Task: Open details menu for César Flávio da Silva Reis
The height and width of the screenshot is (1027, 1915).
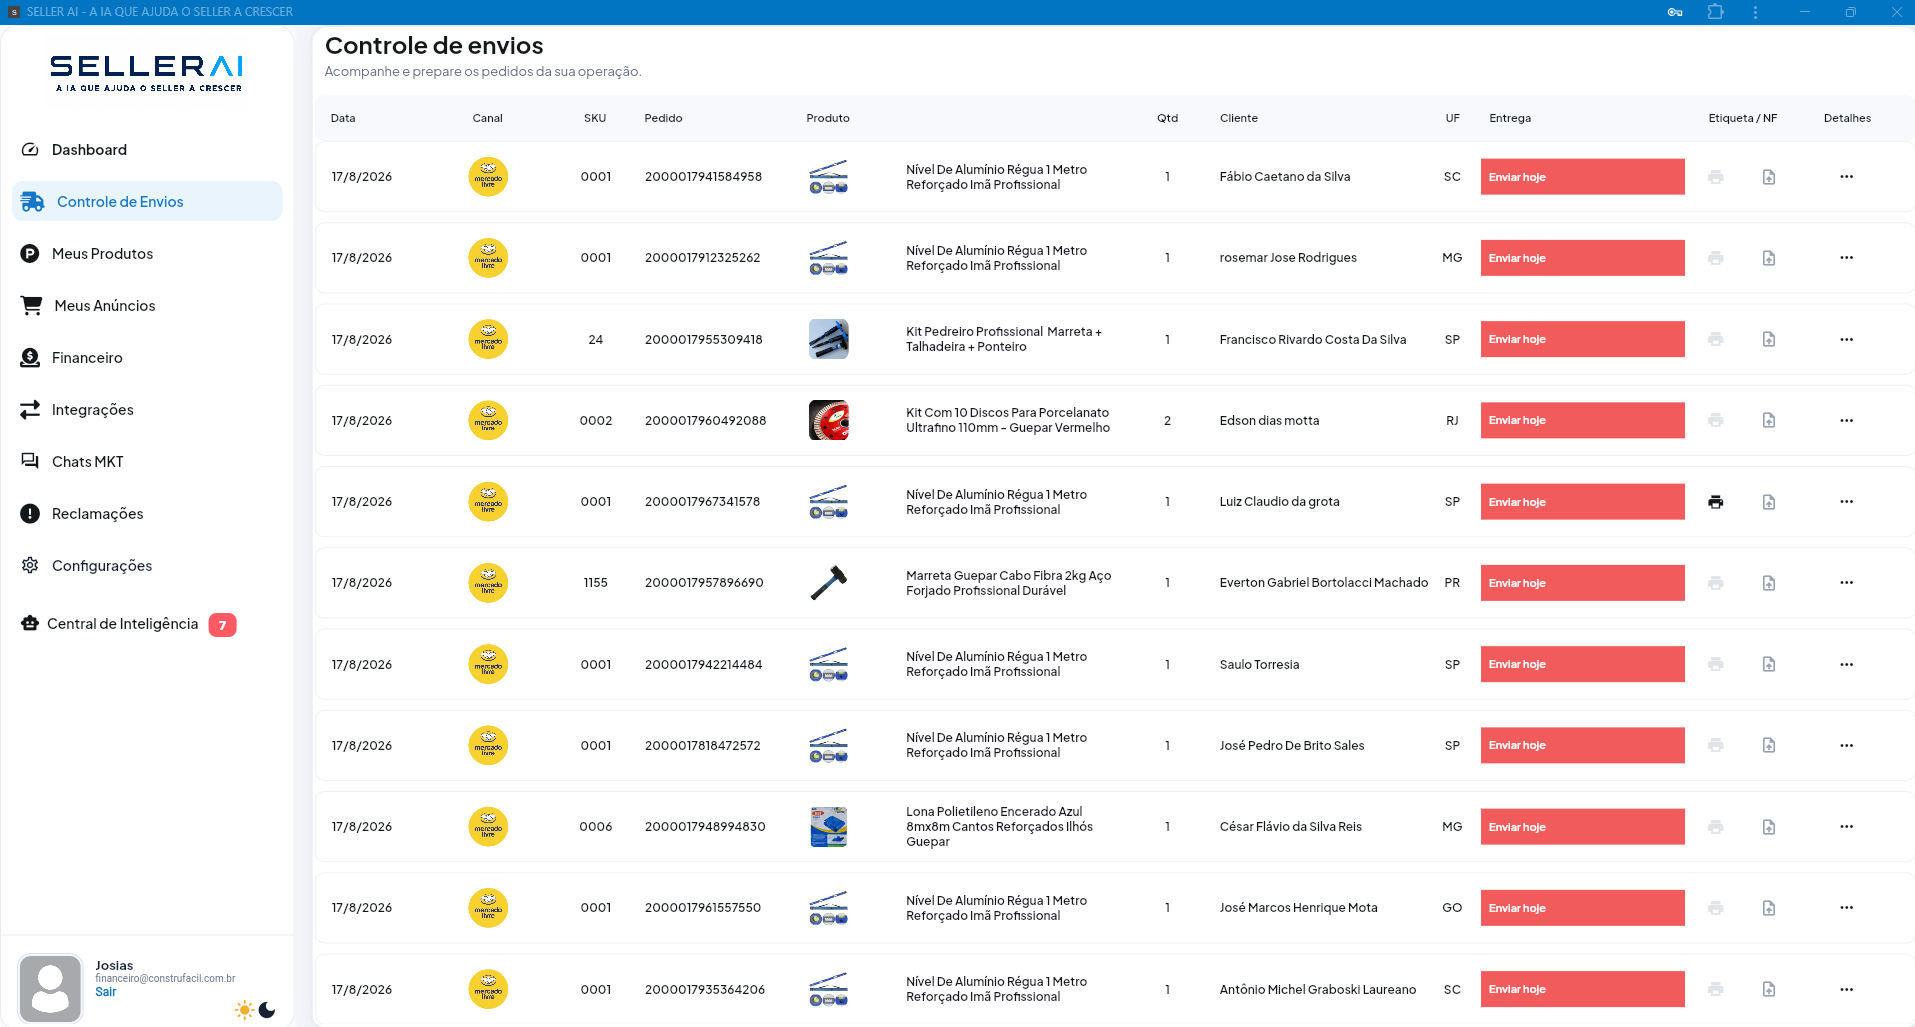Action: click(x=1846, y=827)
